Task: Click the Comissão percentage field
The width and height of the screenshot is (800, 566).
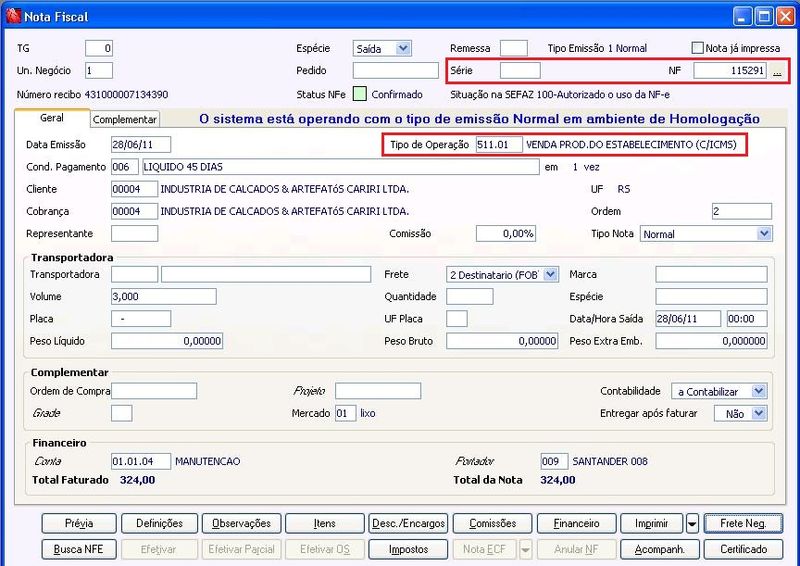Action: [x=506, y=234]
